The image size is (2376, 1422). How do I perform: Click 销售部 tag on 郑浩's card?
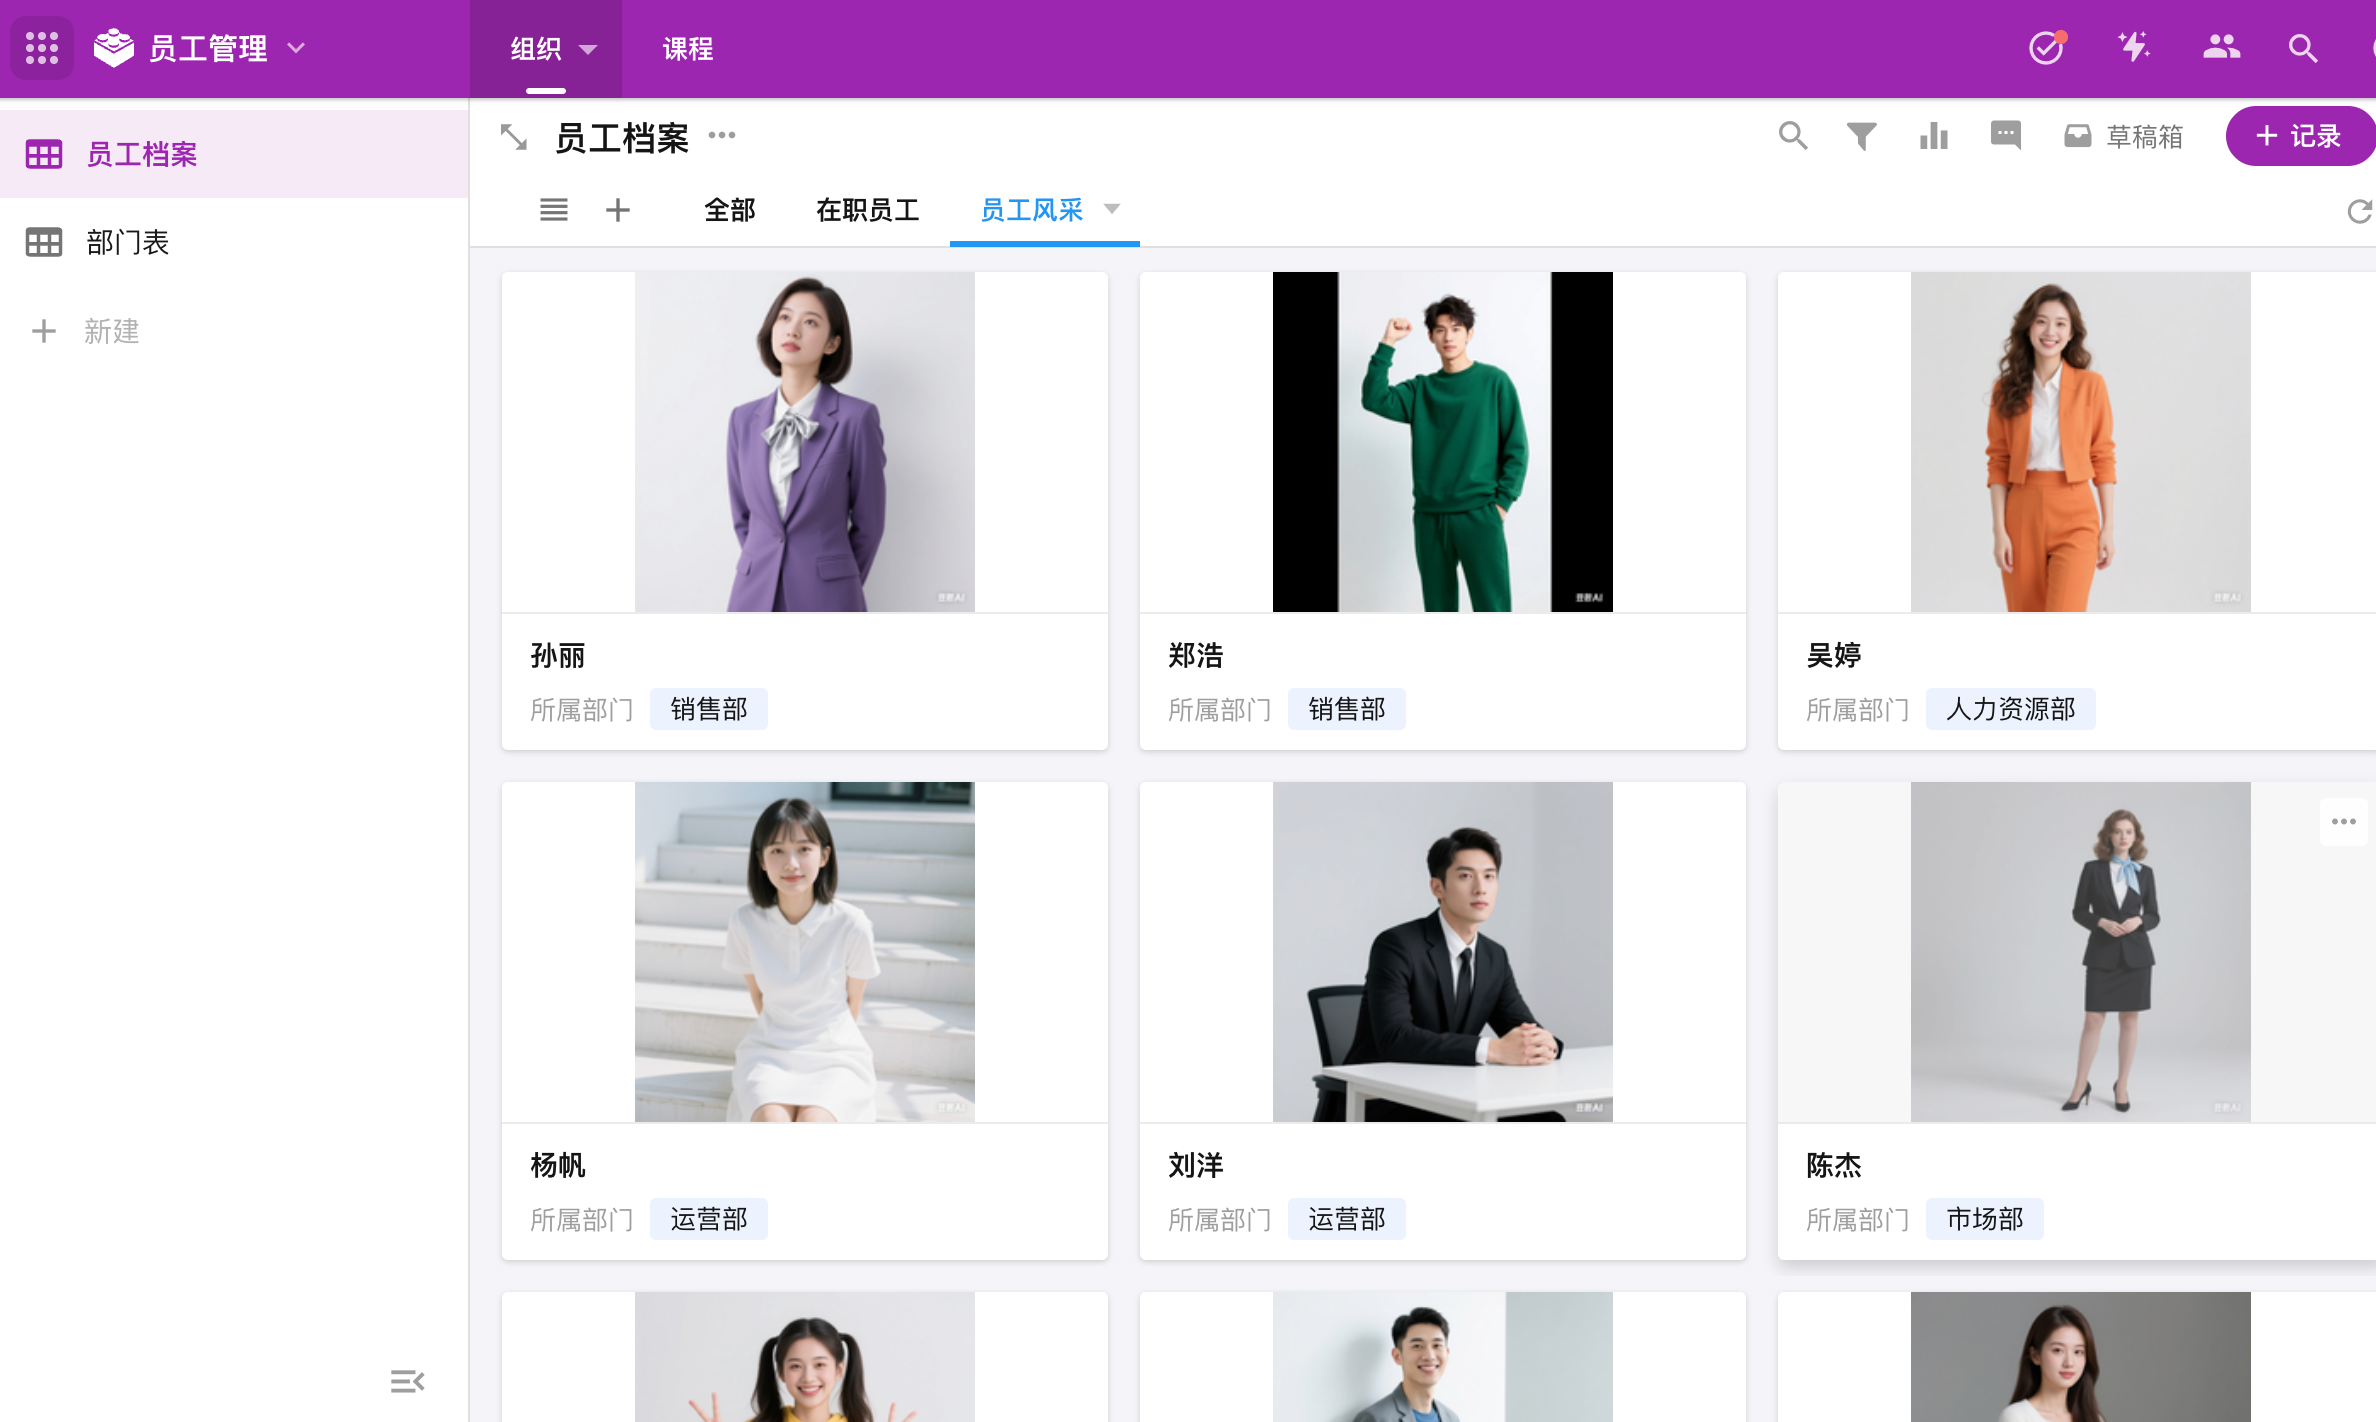(1347, 709)
